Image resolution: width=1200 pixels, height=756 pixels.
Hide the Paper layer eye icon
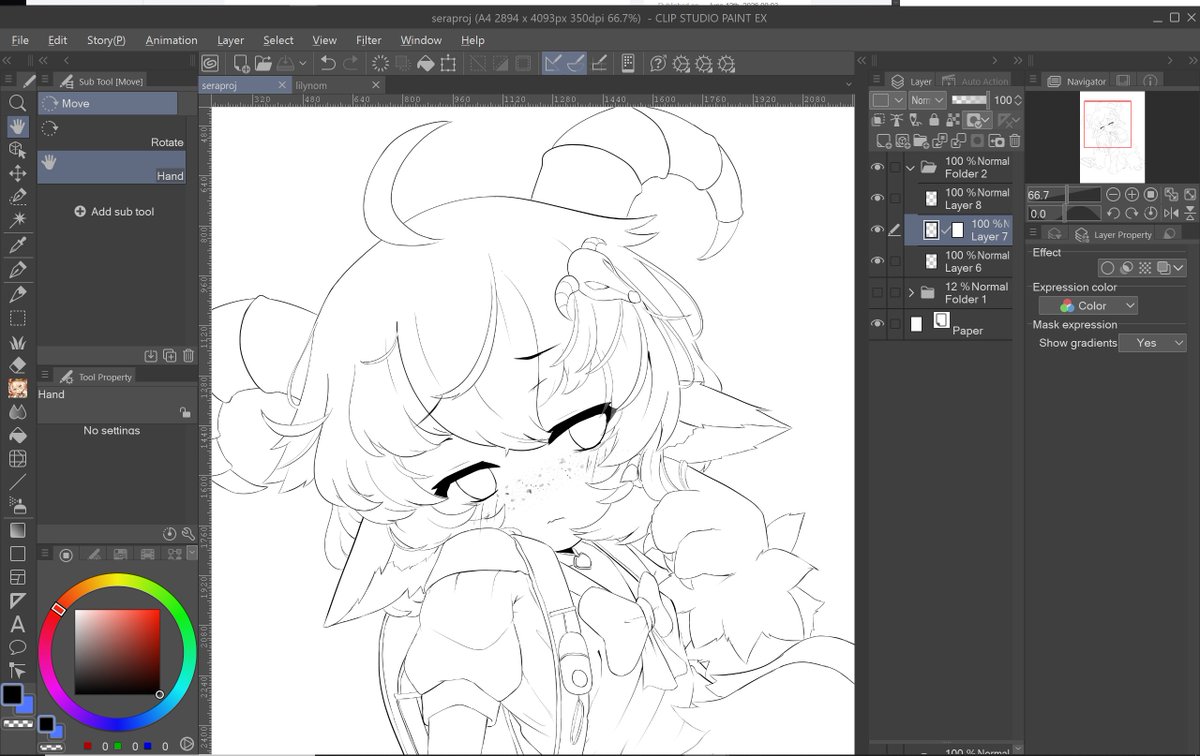point(877,323)
